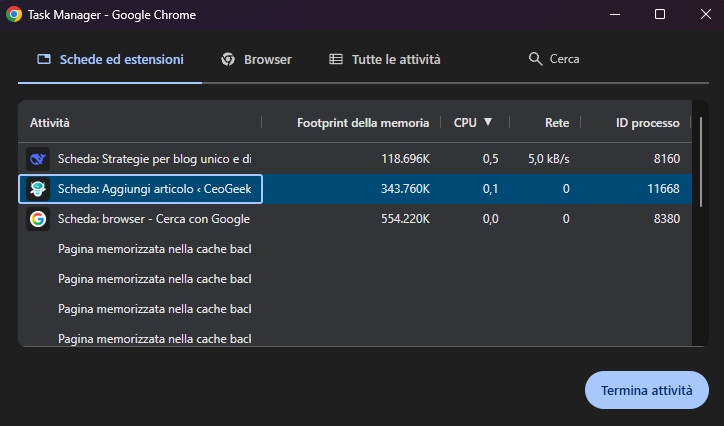
Task: Click the list icon beside Tutte le attività
Action: [336, 59]
